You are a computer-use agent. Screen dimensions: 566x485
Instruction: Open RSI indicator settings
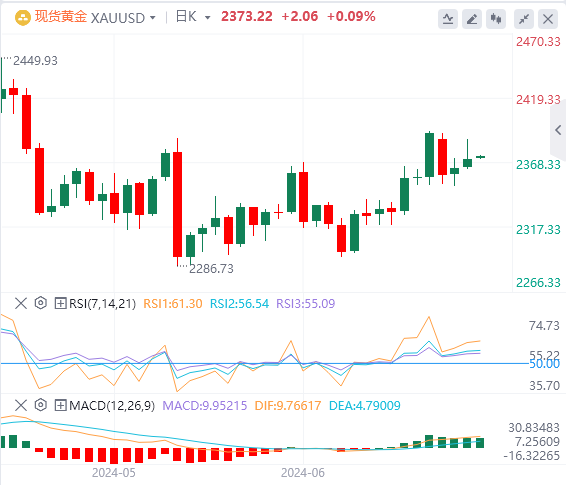click(x=40, y=303)
